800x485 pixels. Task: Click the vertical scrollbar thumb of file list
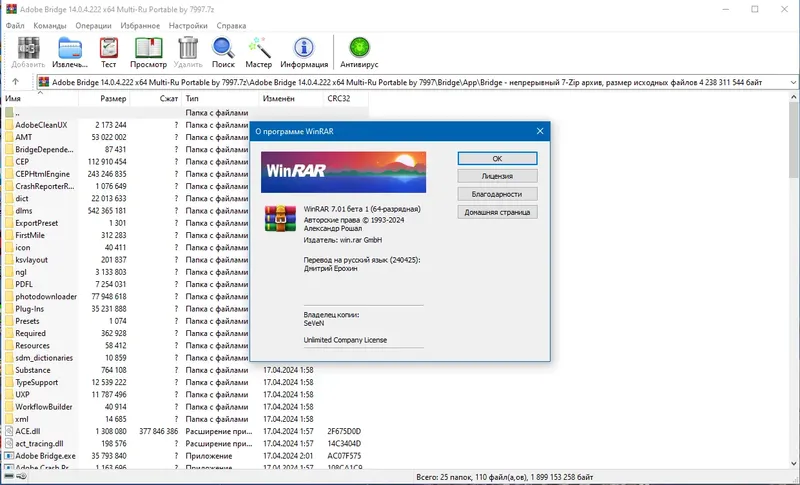(793, 139)
